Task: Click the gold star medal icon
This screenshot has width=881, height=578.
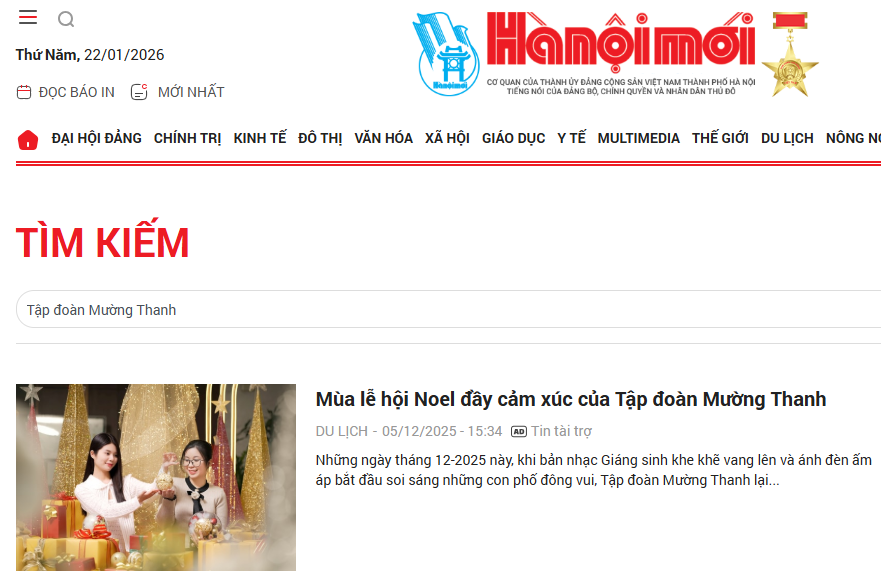Action: pyautogui.click(x=790, y=54)
